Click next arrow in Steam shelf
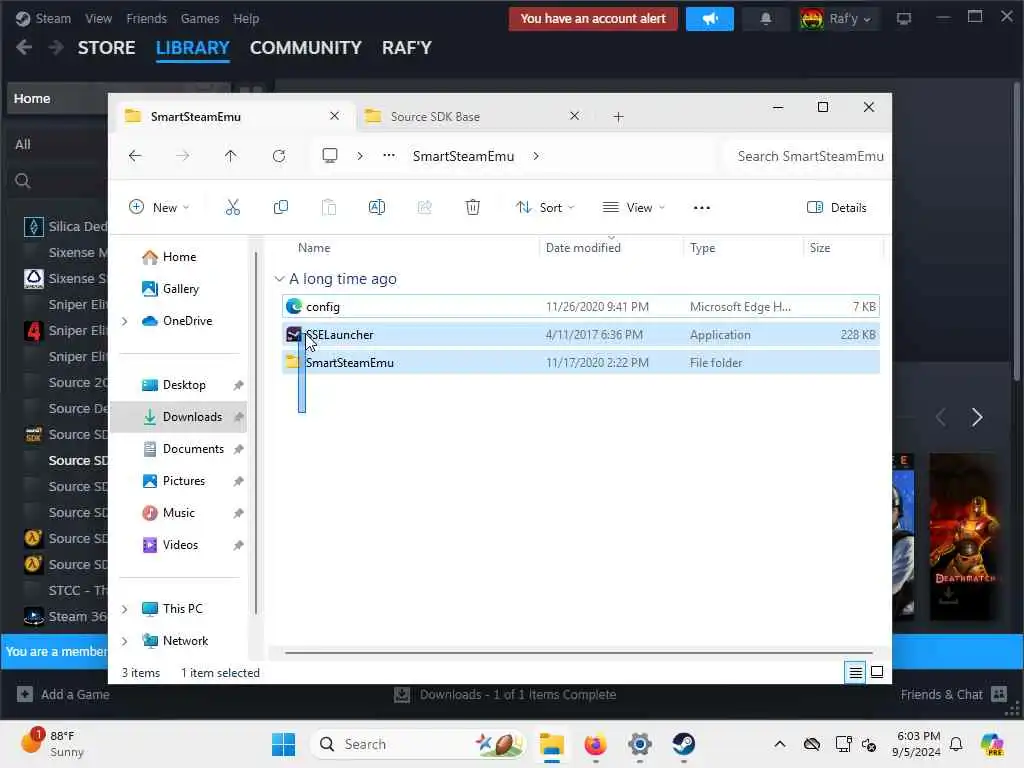This screenshot has height=768, width=1024. pos(977,417)
